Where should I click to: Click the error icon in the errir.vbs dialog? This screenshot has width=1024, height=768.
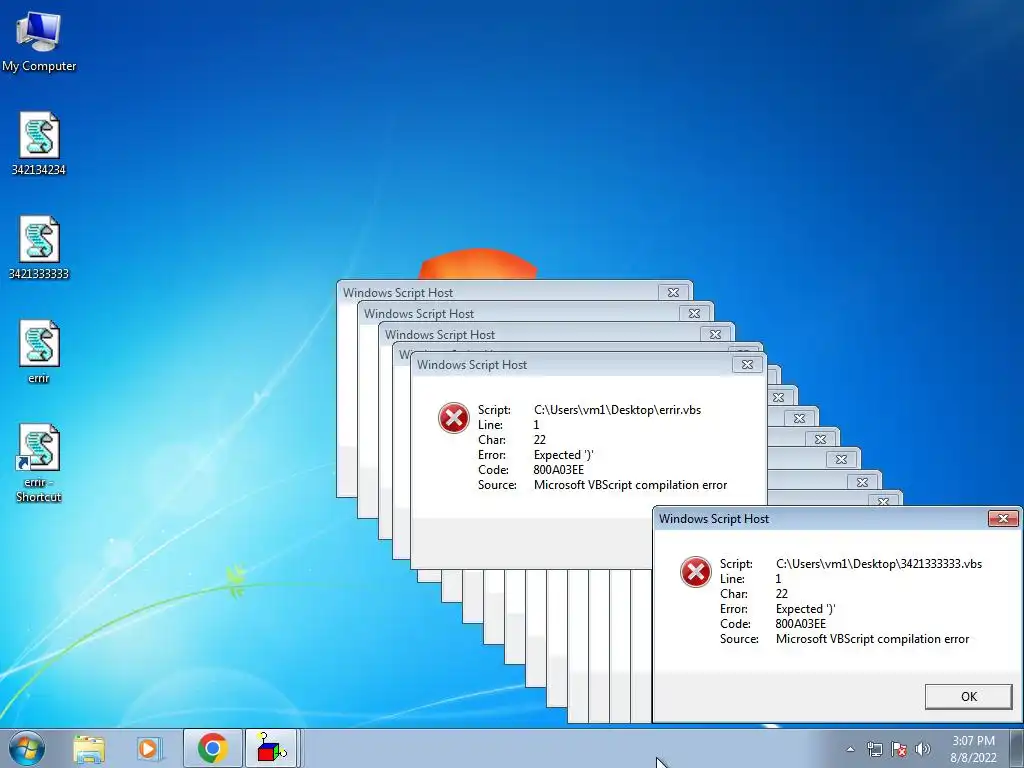coord(453,418)
